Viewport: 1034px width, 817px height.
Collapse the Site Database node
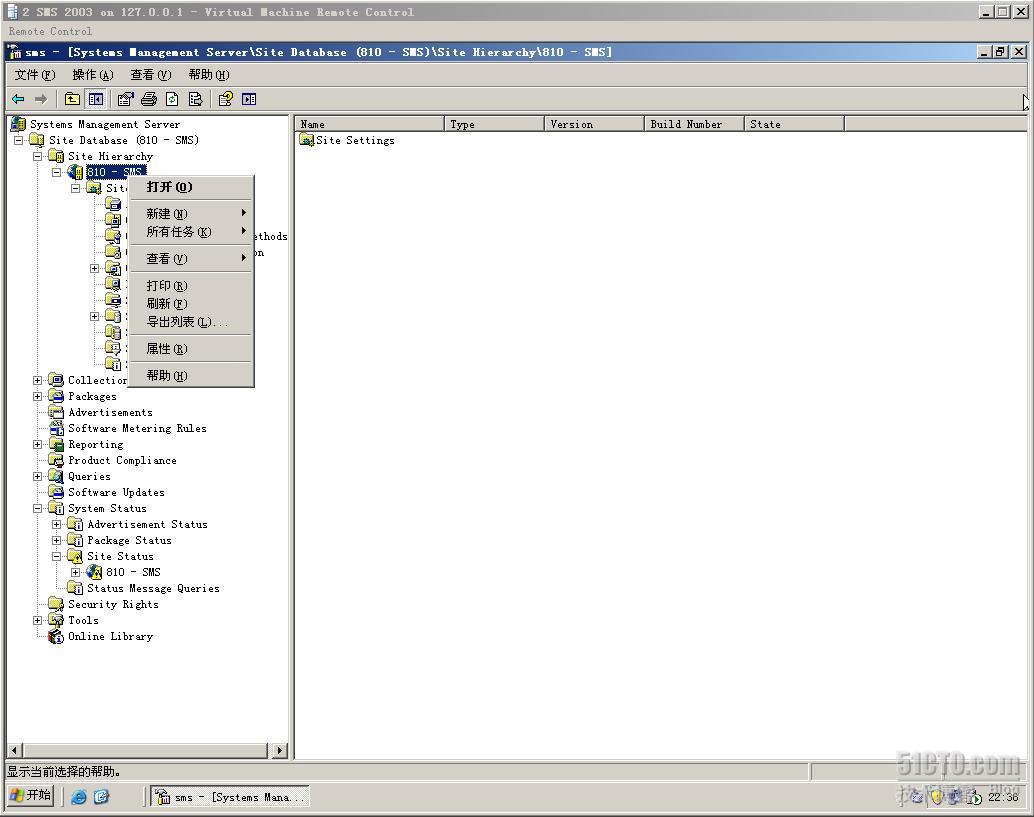coord(18,140)
